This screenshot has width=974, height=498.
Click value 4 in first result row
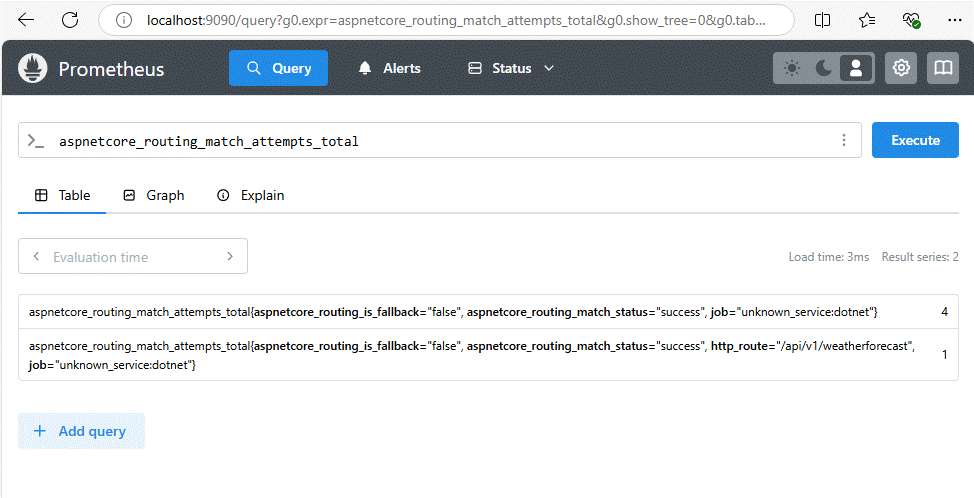[944, 312]
